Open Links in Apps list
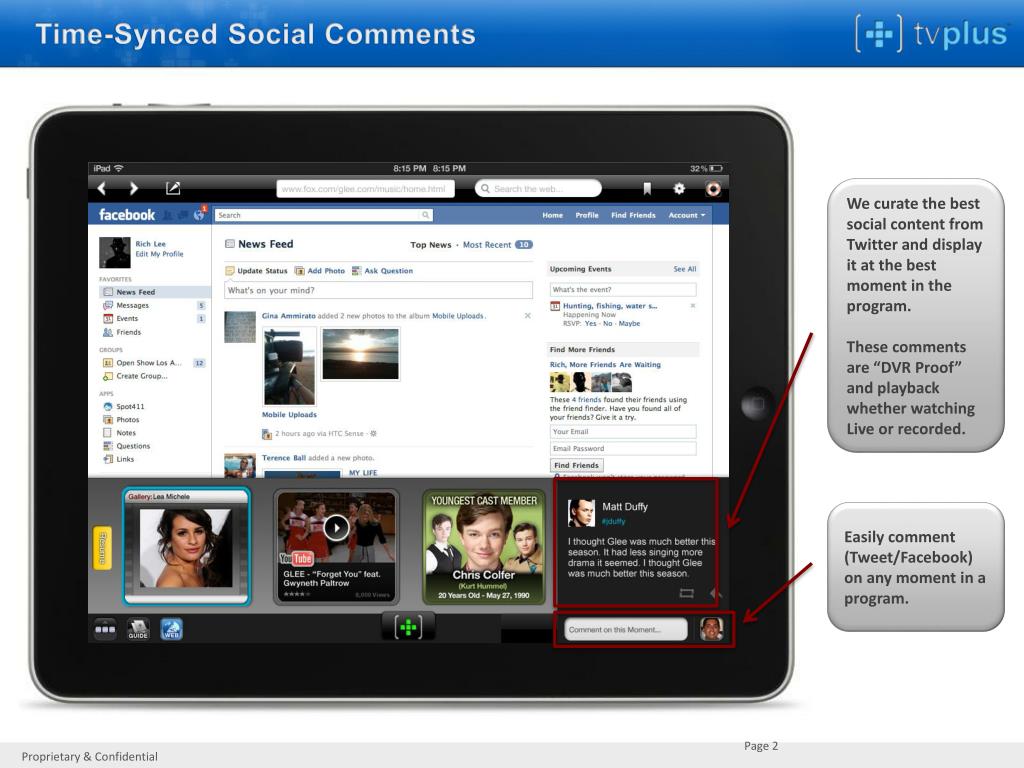1024x768 pixels. coord(125,459)
